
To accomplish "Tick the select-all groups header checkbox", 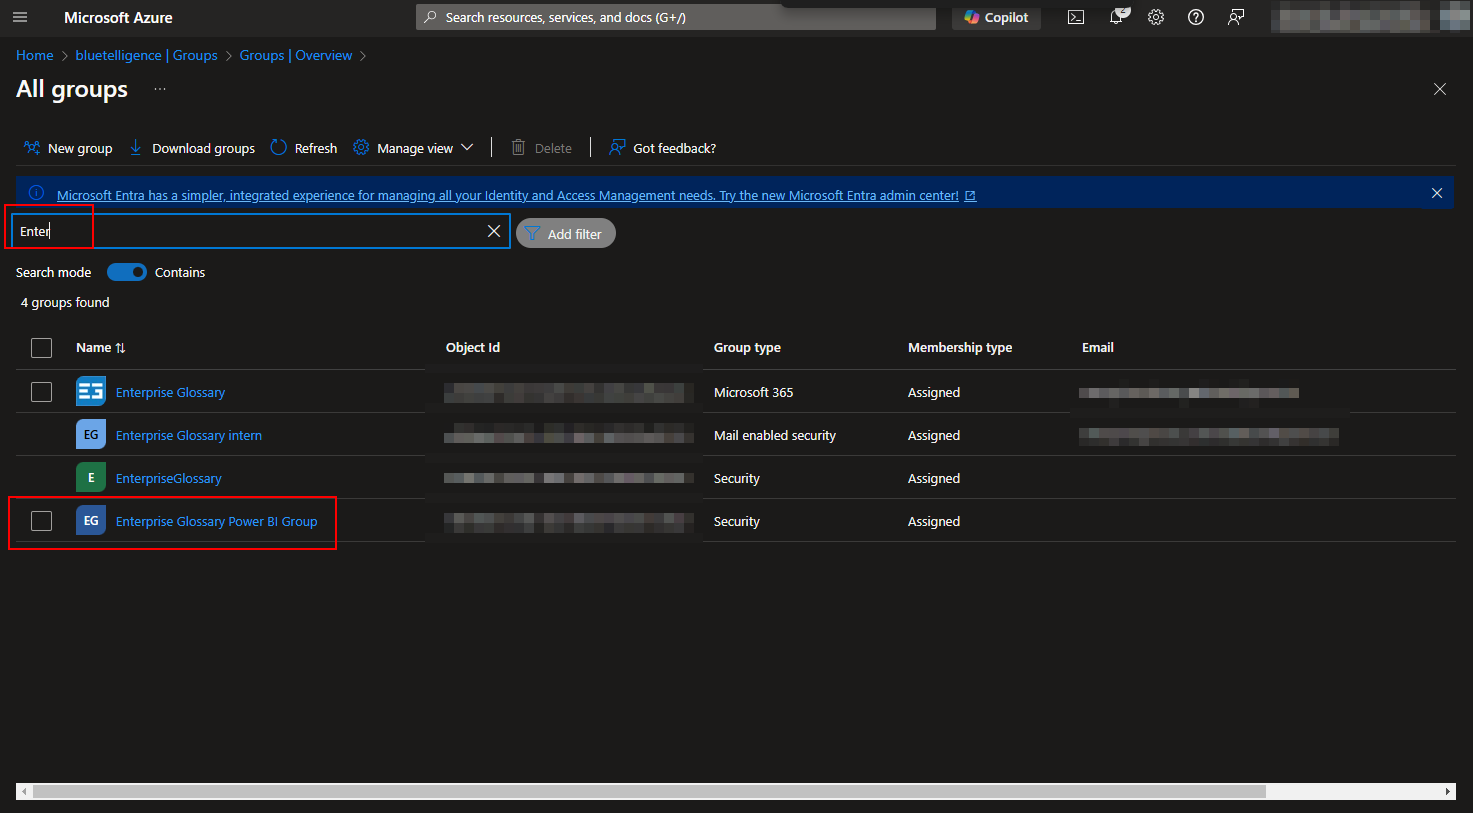I will coord(41,348).
